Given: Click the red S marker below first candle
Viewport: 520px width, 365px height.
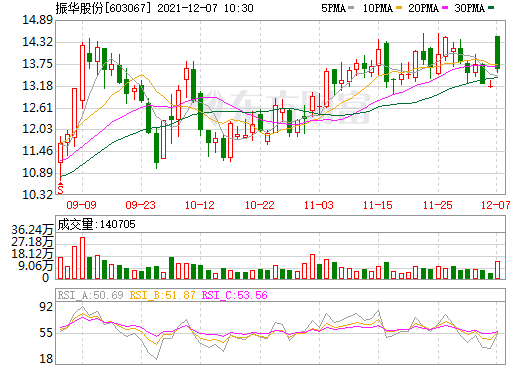Looking at the screenshot, I should click(x=60, y=188).
